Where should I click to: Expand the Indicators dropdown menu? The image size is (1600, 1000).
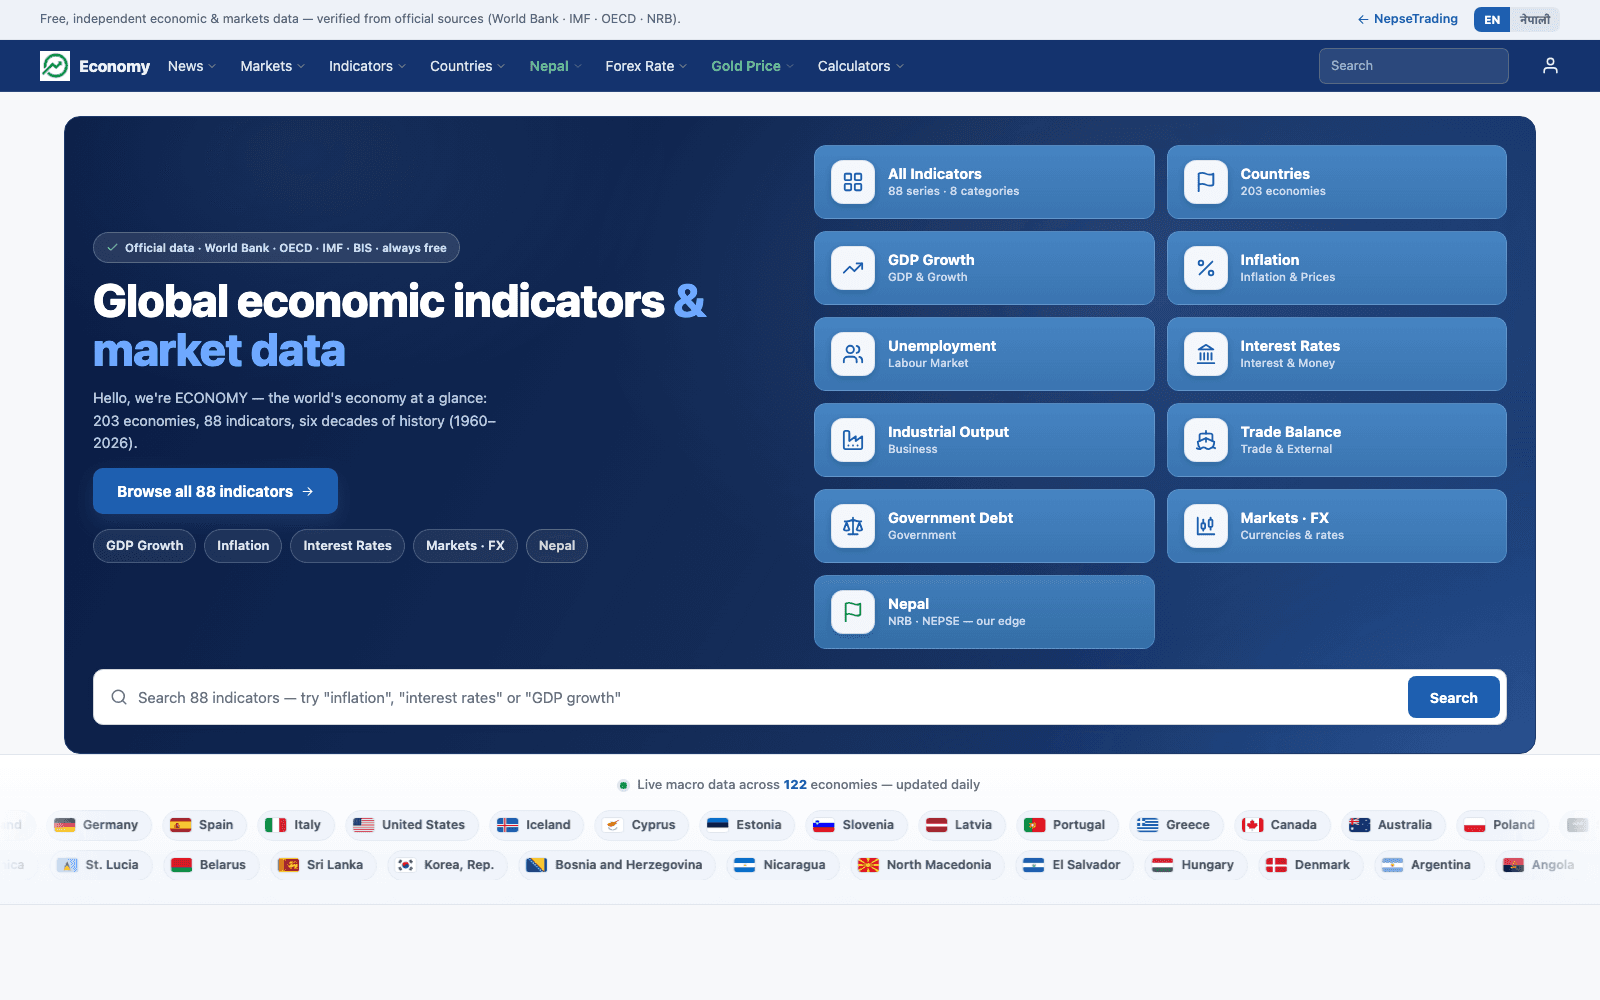(367, 66)
